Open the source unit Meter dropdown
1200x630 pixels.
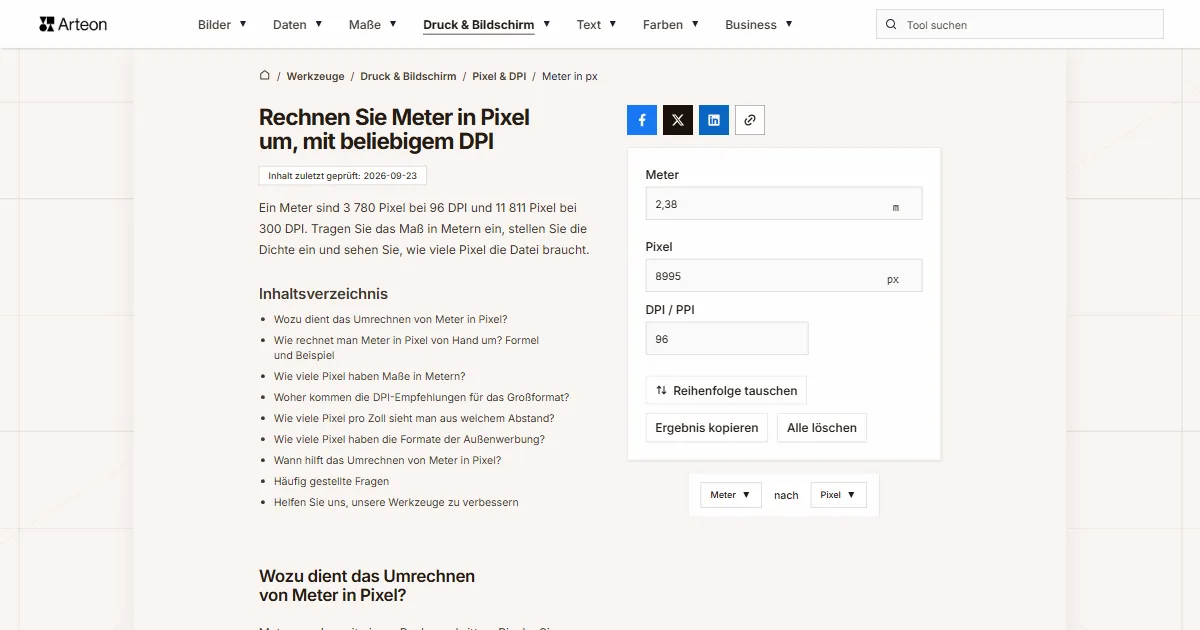pyautogui.click(x=731, y=495)
